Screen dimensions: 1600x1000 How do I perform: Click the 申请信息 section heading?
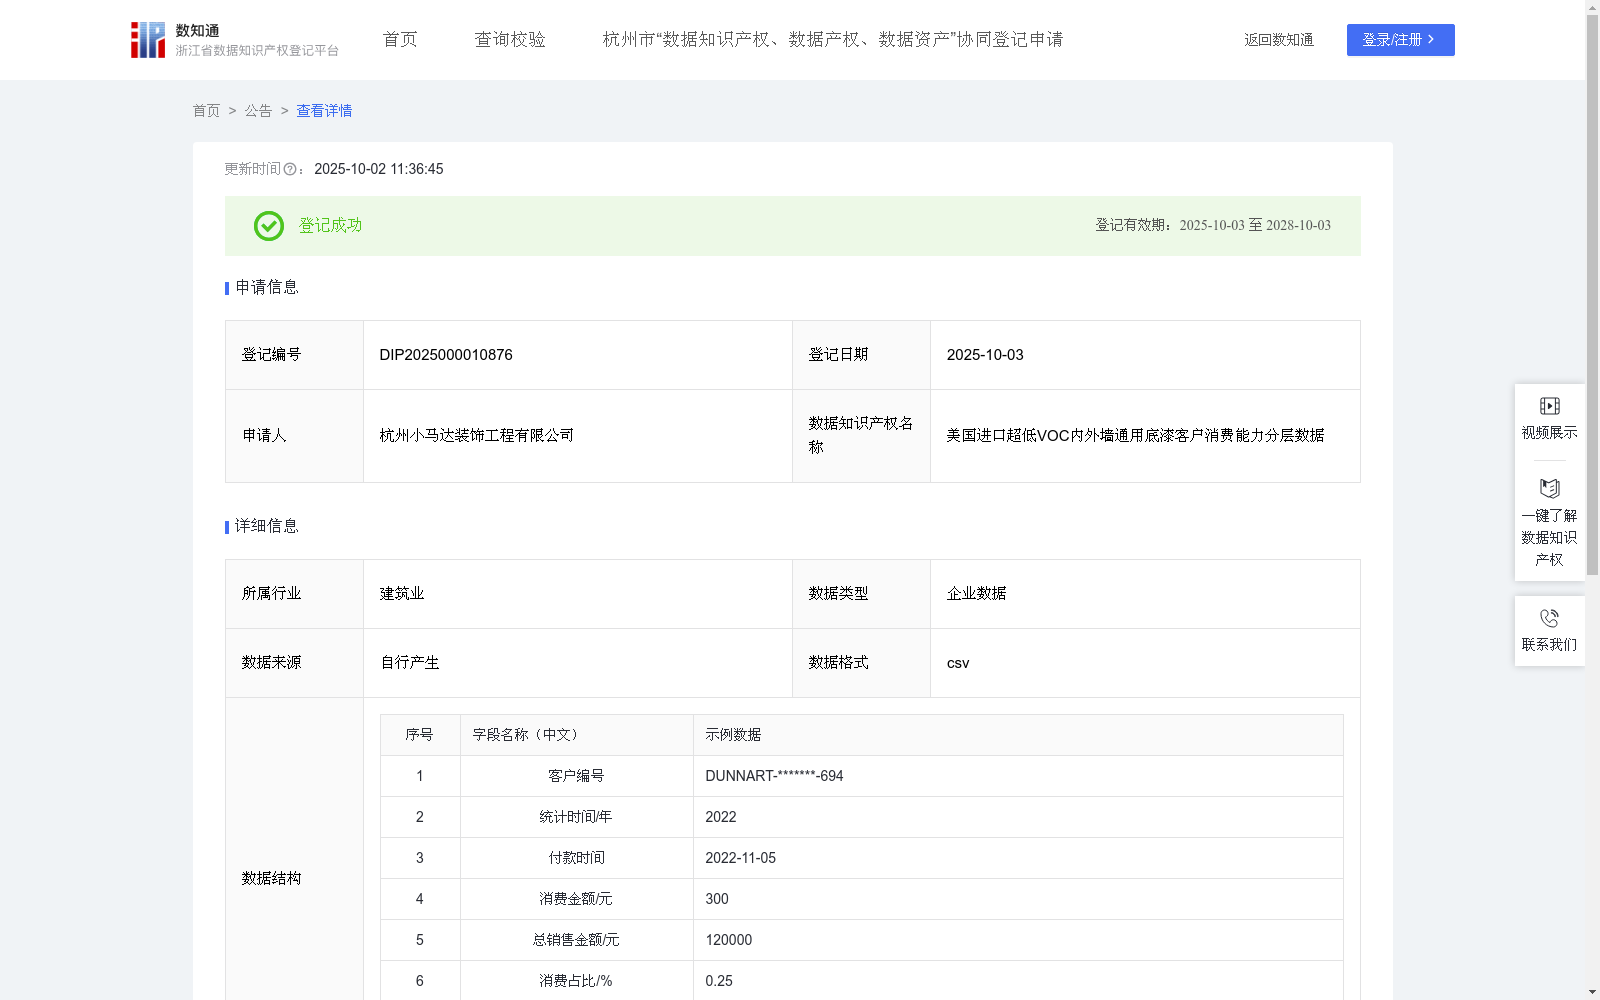point(266,287)
